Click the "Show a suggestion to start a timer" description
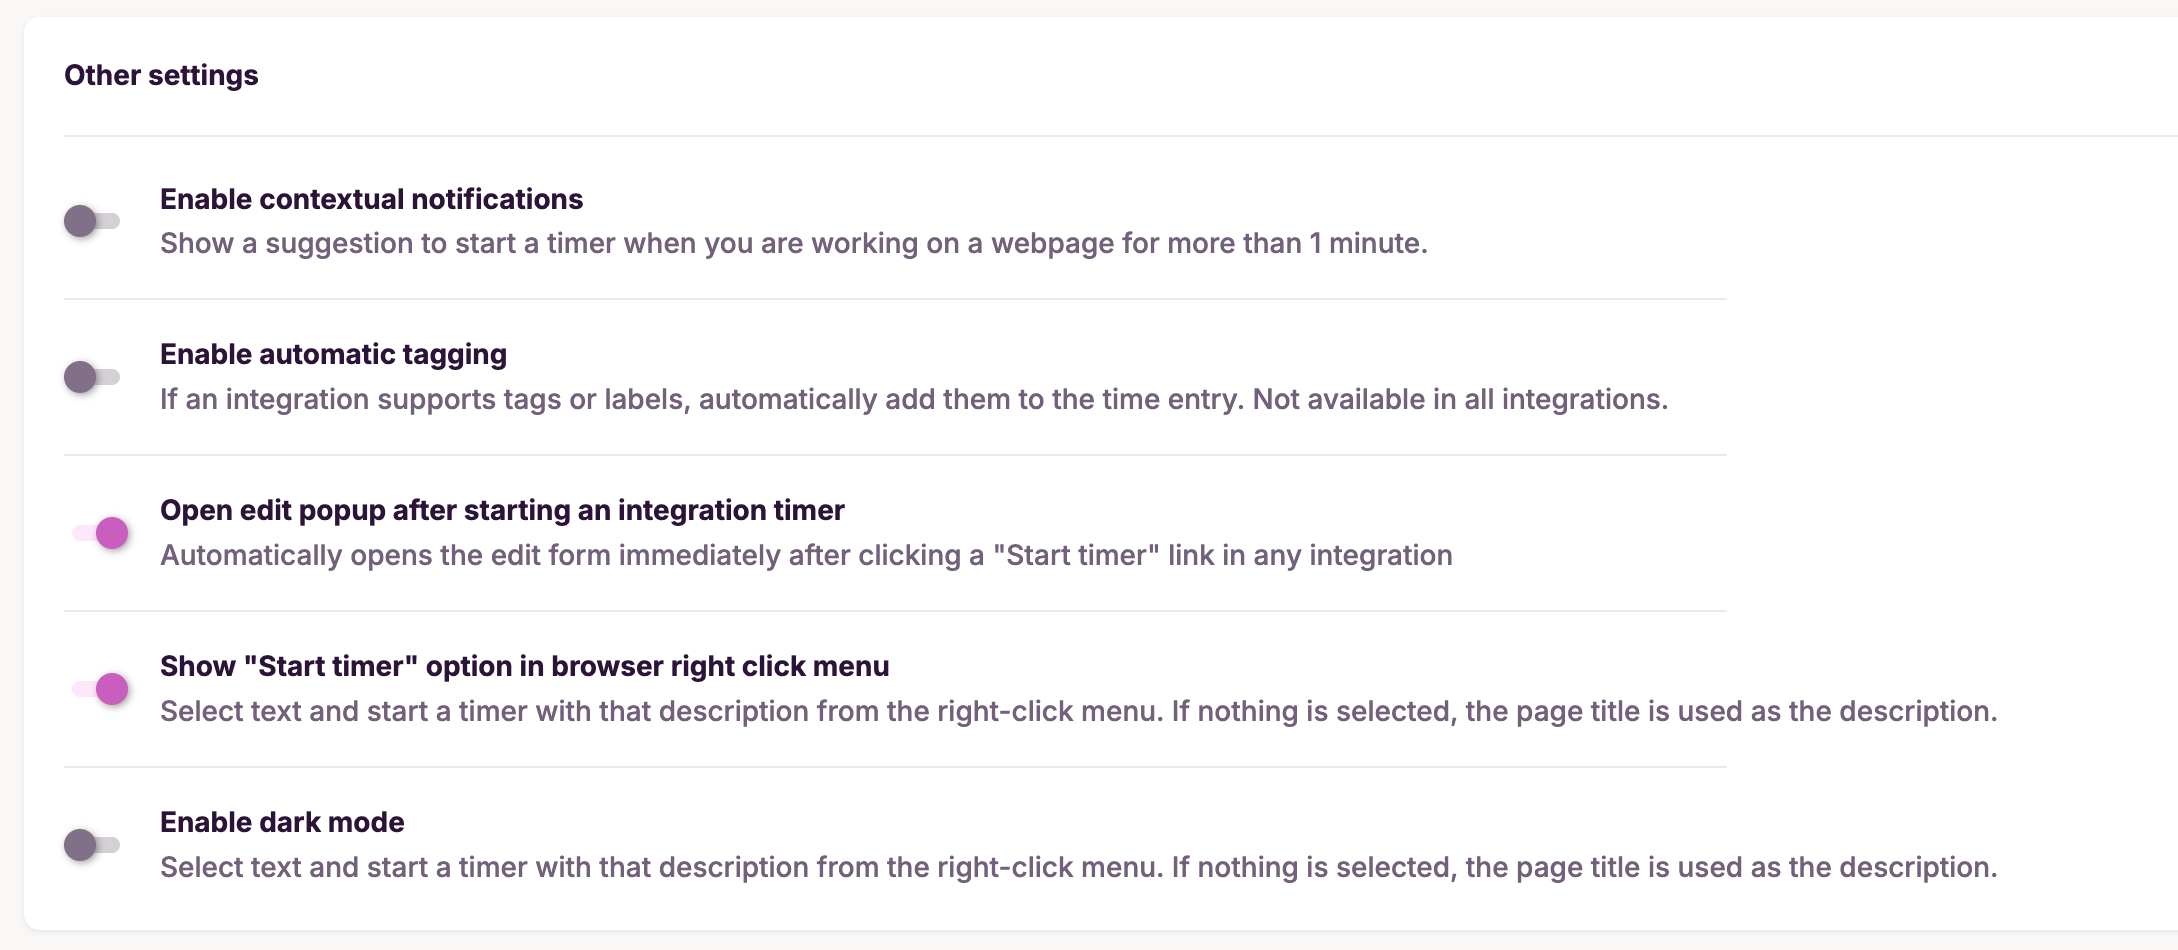 [793, 243]
